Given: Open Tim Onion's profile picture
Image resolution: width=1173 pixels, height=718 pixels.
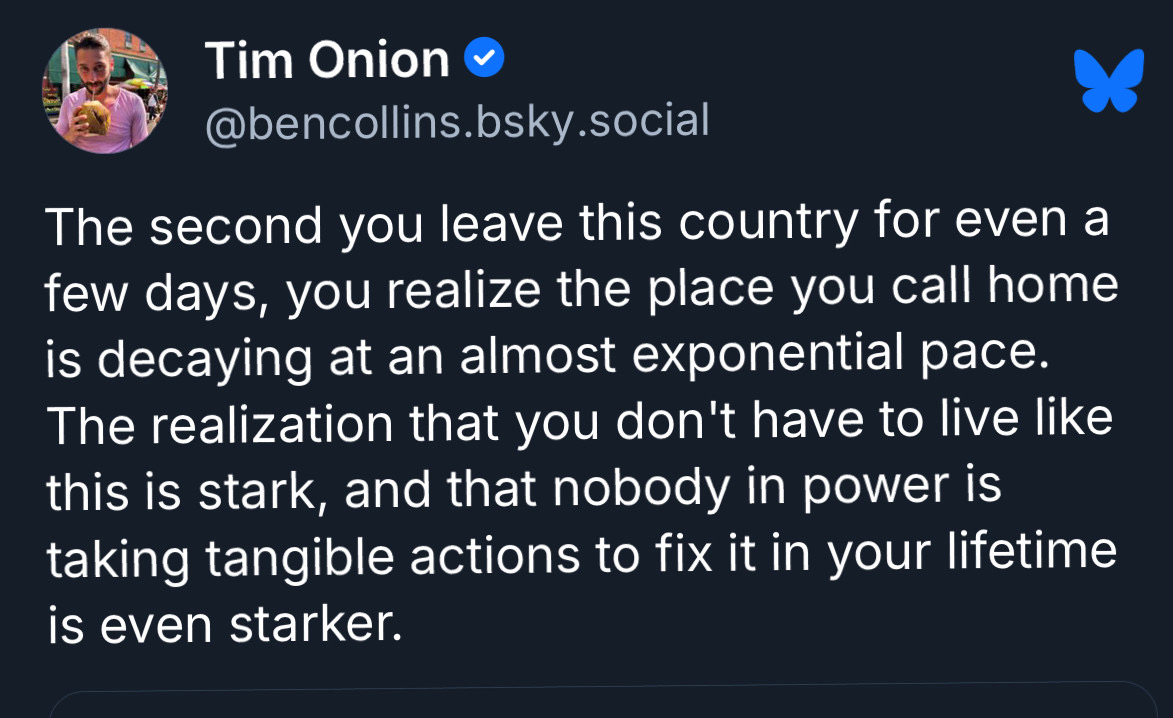Looking at the screenshot, I should click(x=104, y=91).
